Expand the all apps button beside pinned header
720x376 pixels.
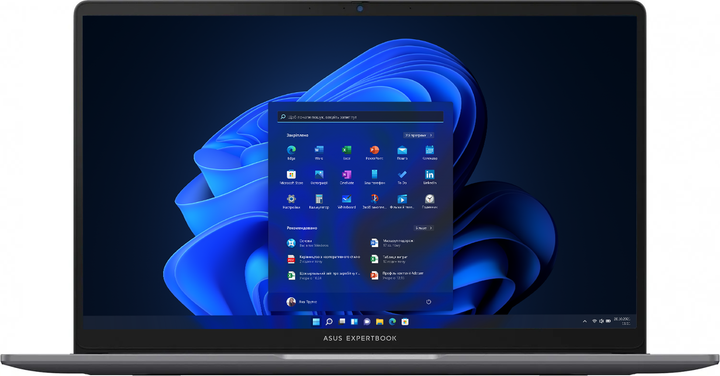[419, 135]
